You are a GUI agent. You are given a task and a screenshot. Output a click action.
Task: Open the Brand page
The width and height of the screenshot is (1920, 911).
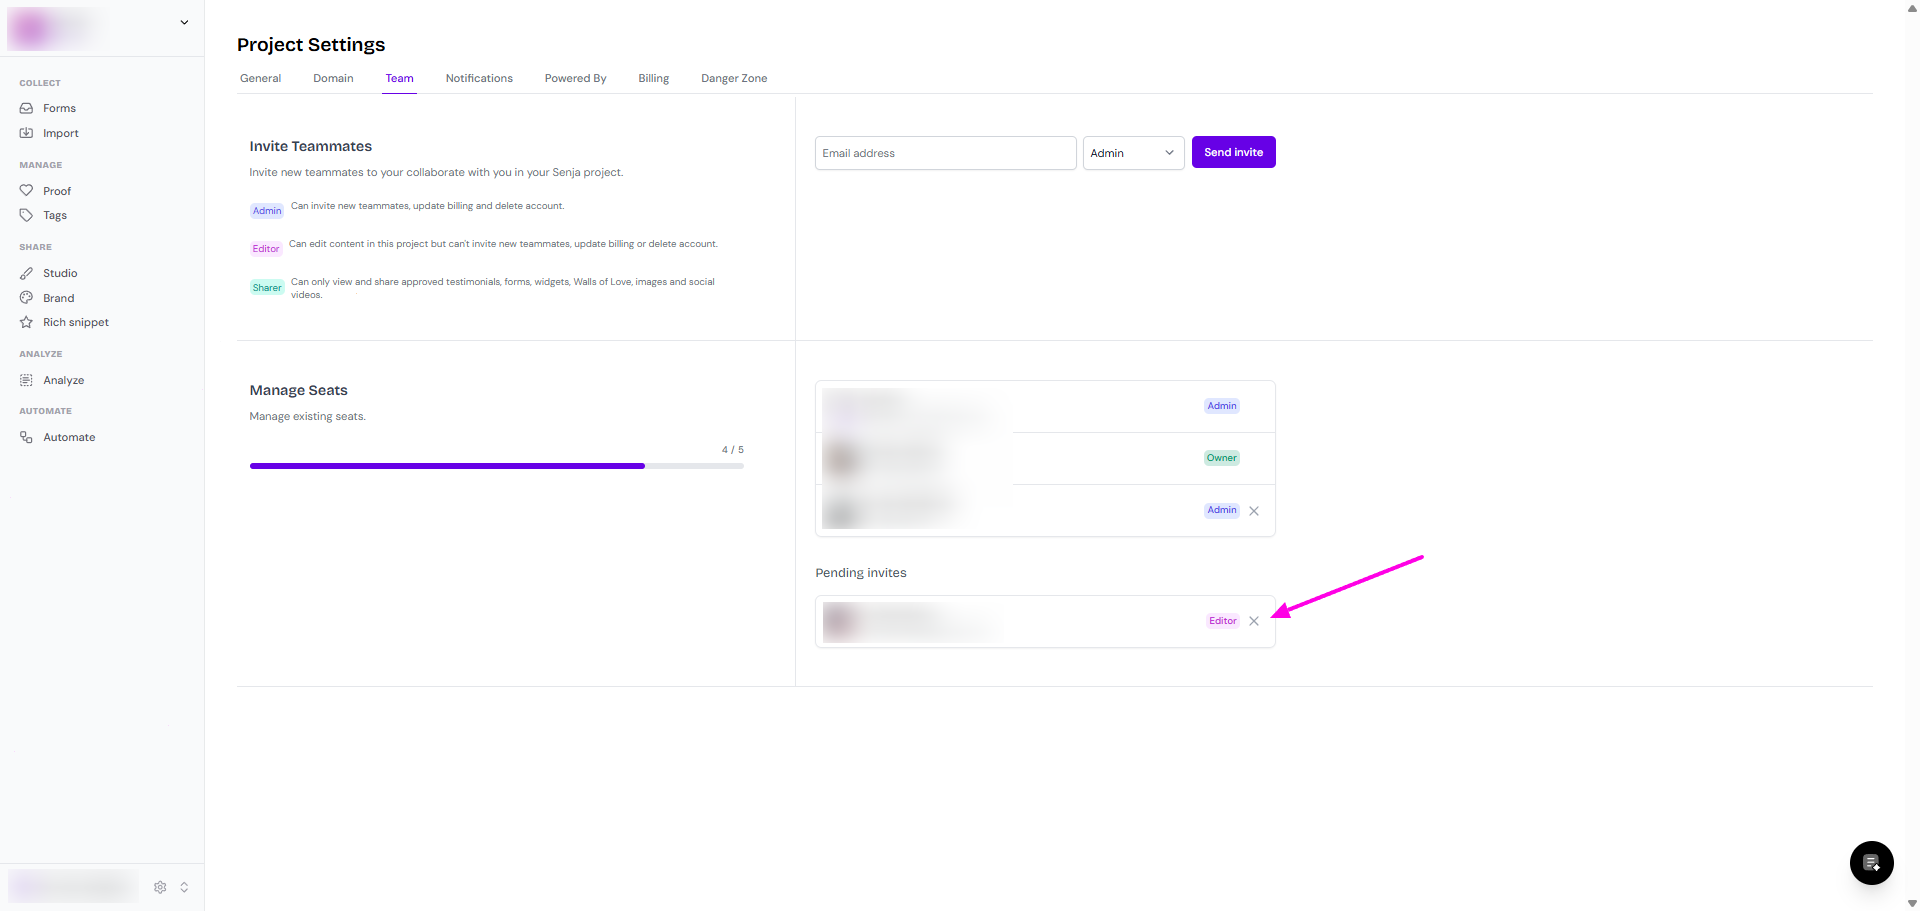tap(58, 298)
